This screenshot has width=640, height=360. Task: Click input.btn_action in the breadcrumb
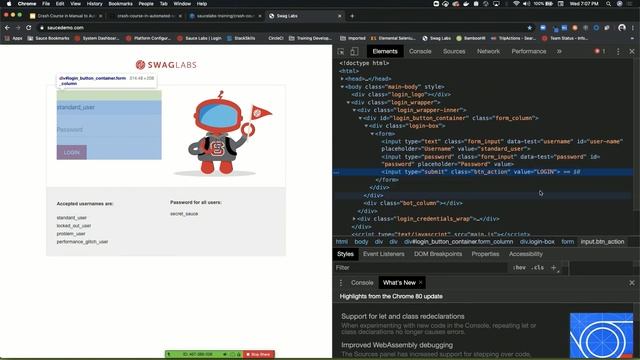pyautogui.click(x=602, y=242)
